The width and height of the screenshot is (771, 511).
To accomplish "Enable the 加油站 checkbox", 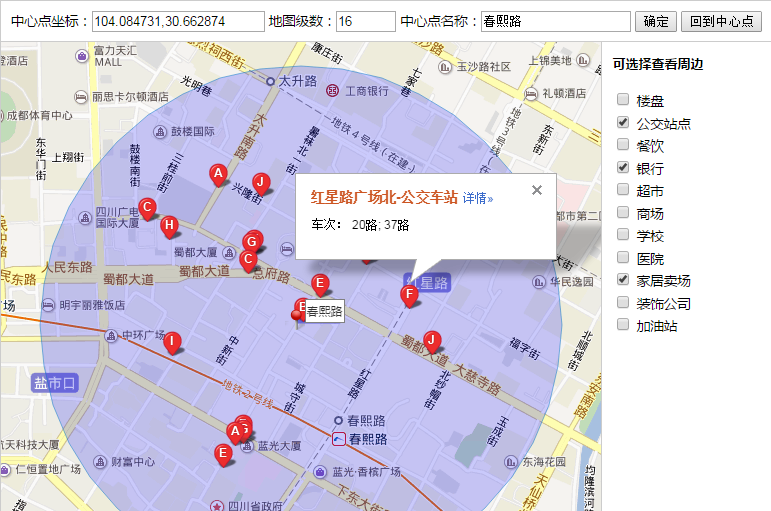I will point(623,324).
